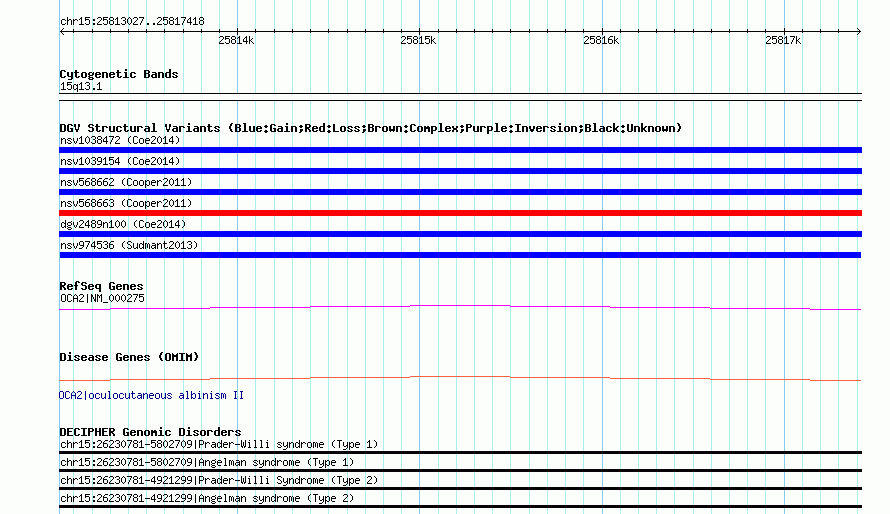Click the right arrow of the ruler

(x=858, y=31)
